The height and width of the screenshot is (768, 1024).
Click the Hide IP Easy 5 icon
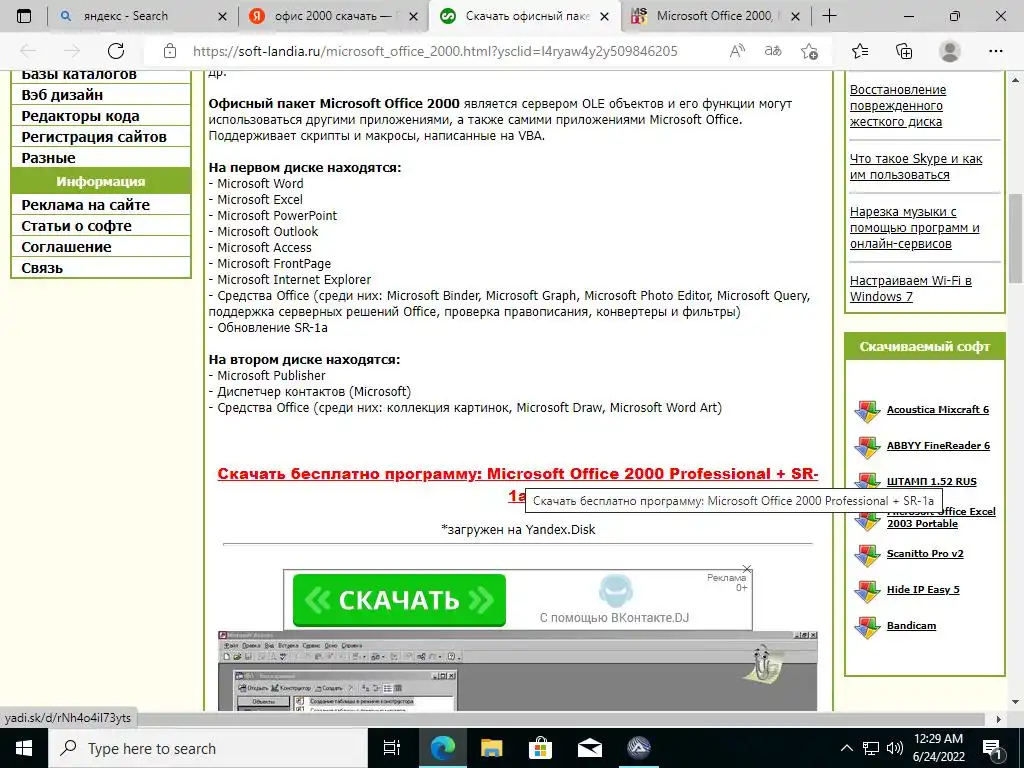[x=867, y=592]
